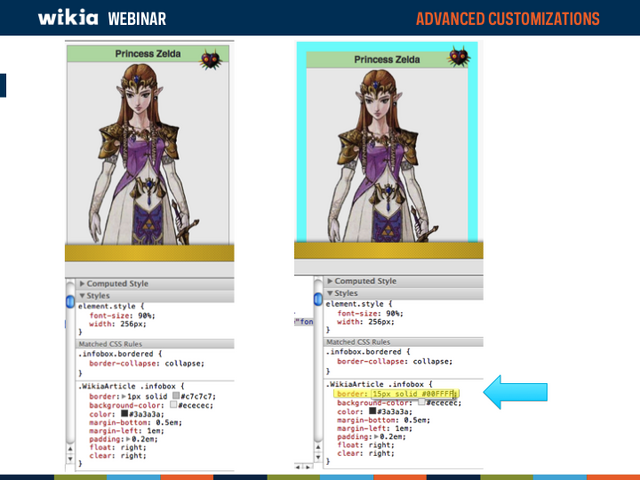Screen dimensions: 640x480
Task: Click 'margin-left: 1em' in left panel
Action: click(127, 431)
